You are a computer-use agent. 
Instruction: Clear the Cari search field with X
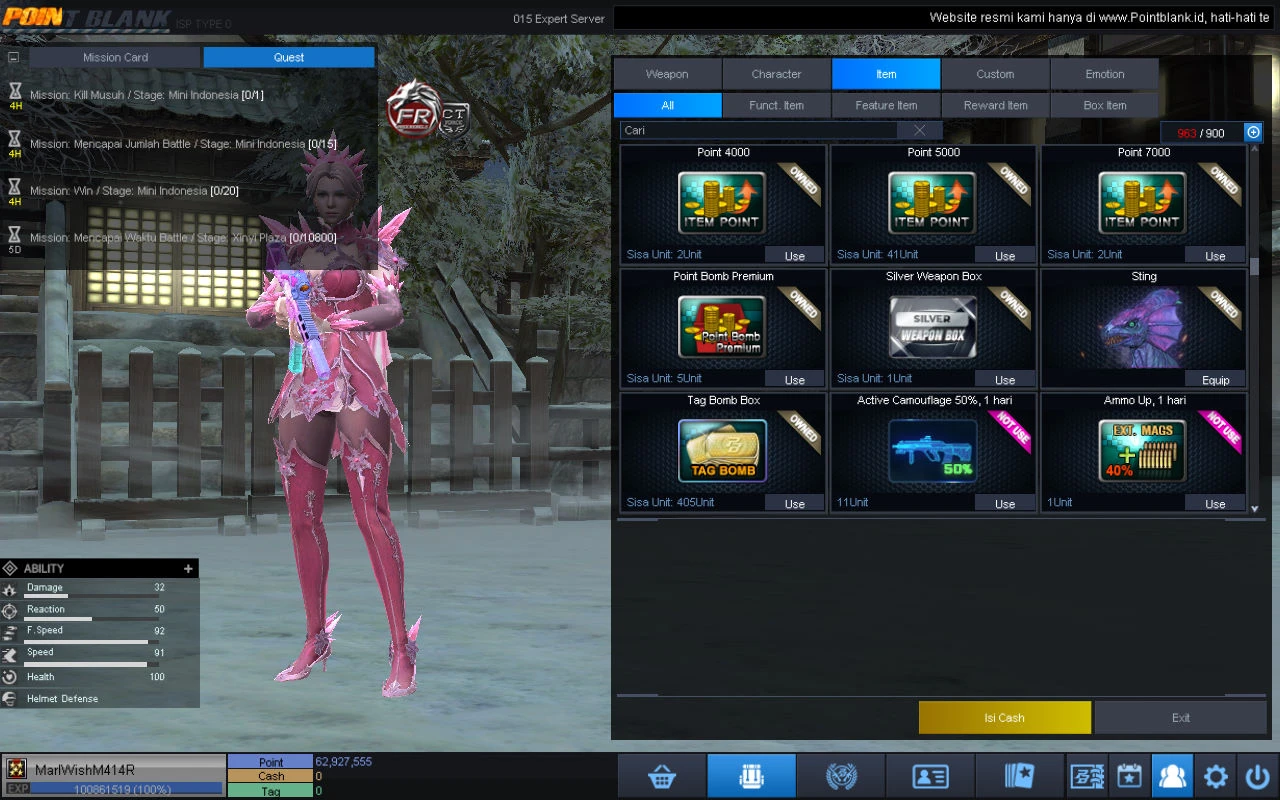(919, 131)
